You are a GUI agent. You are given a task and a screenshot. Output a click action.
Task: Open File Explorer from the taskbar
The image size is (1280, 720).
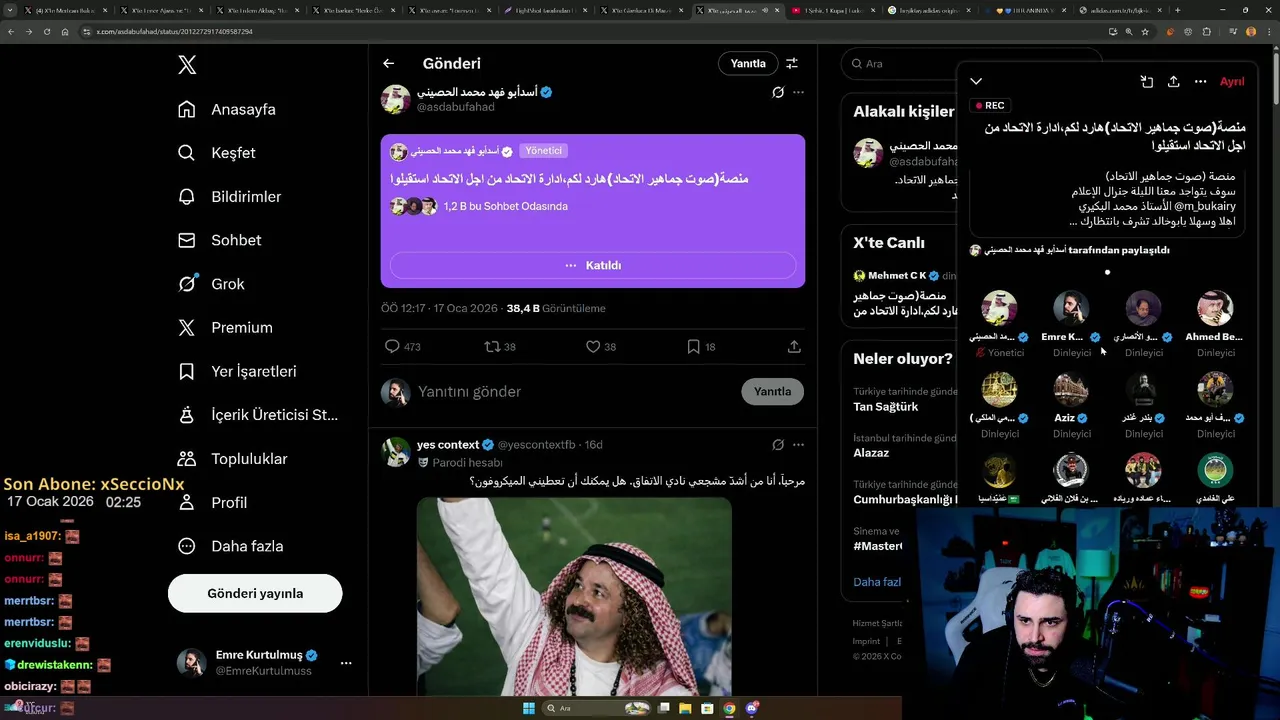coord(686,708)
